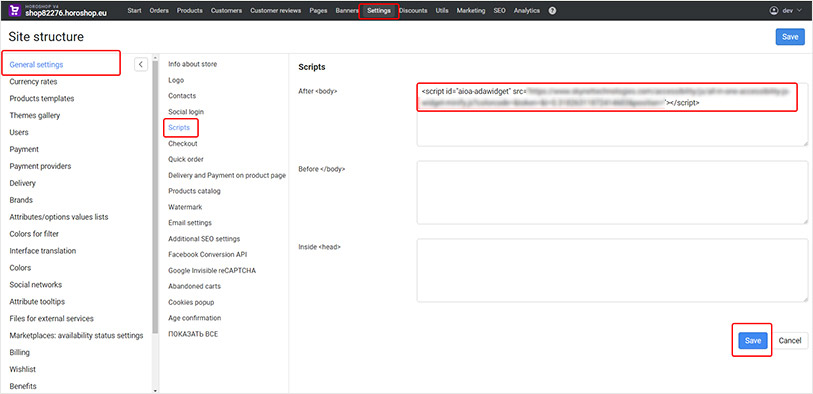The width and height of the screenshot is (813, 394).
Task: Open the Products catalog section
Action: (x=194, y=191)
